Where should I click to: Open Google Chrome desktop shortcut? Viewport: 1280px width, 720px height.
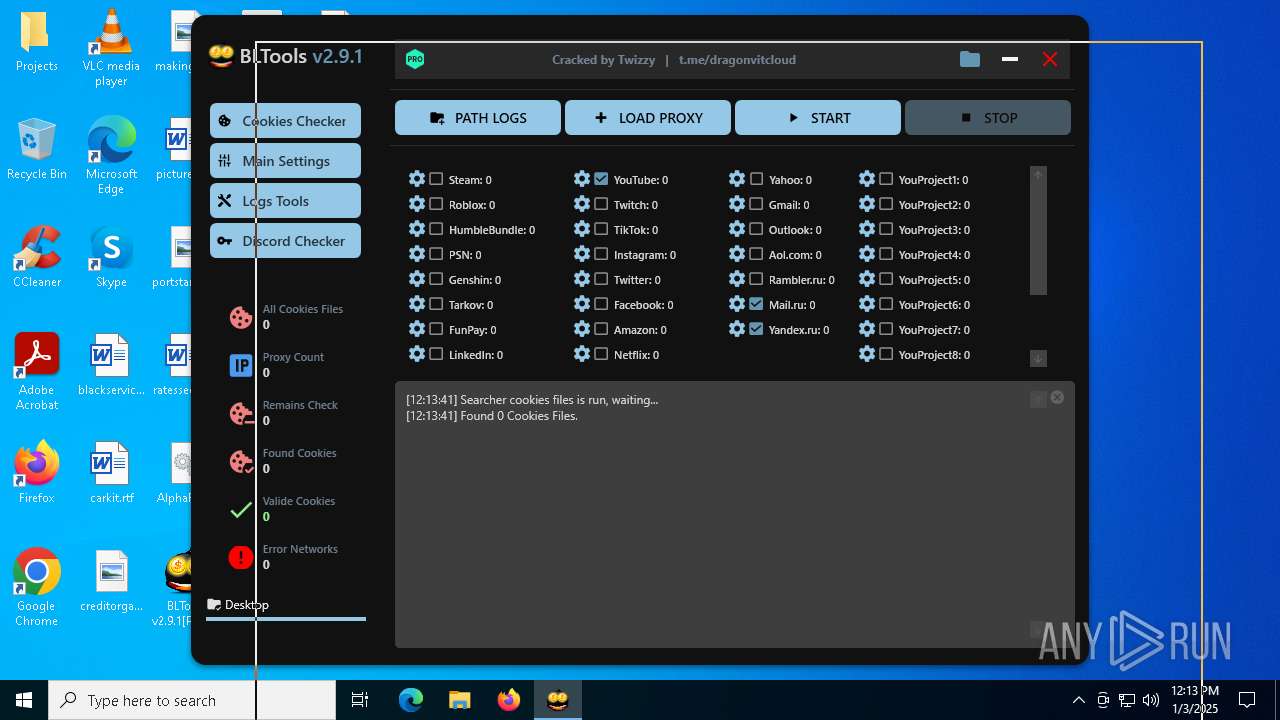coord(36,587)
